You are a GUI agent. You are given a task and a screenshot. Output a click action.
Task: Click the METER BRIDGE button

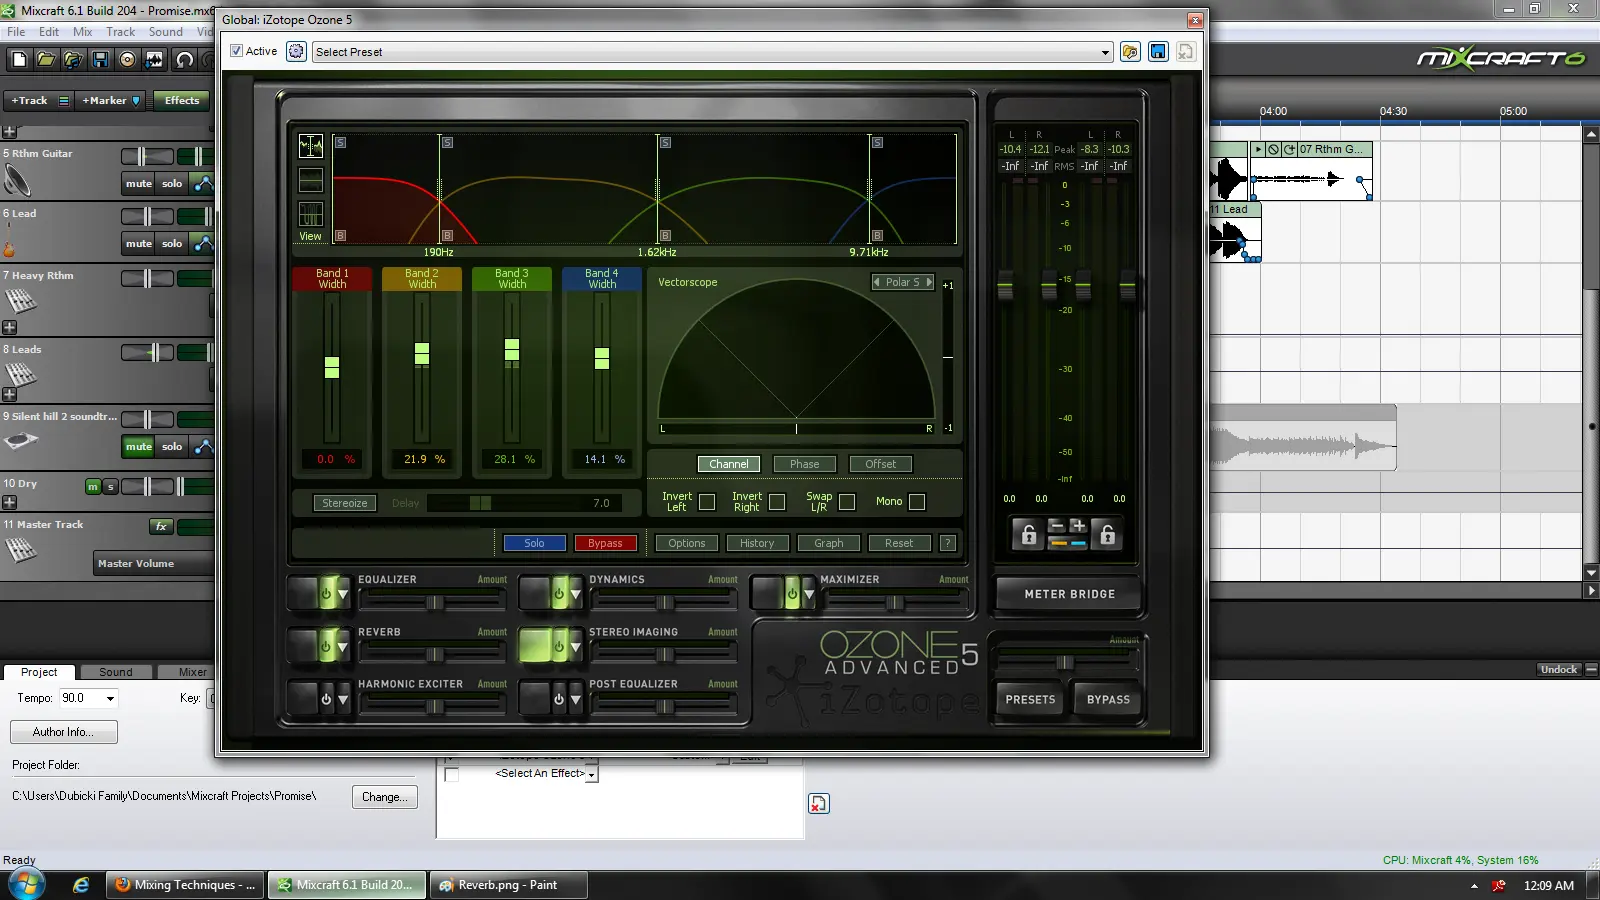pyautogui.click(x=1069, y=594)
